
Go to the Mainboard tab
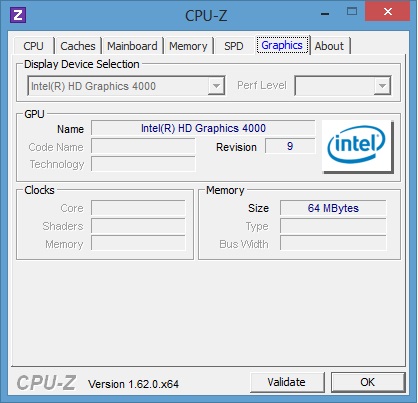pyautogui.click(x=132, y=46)
